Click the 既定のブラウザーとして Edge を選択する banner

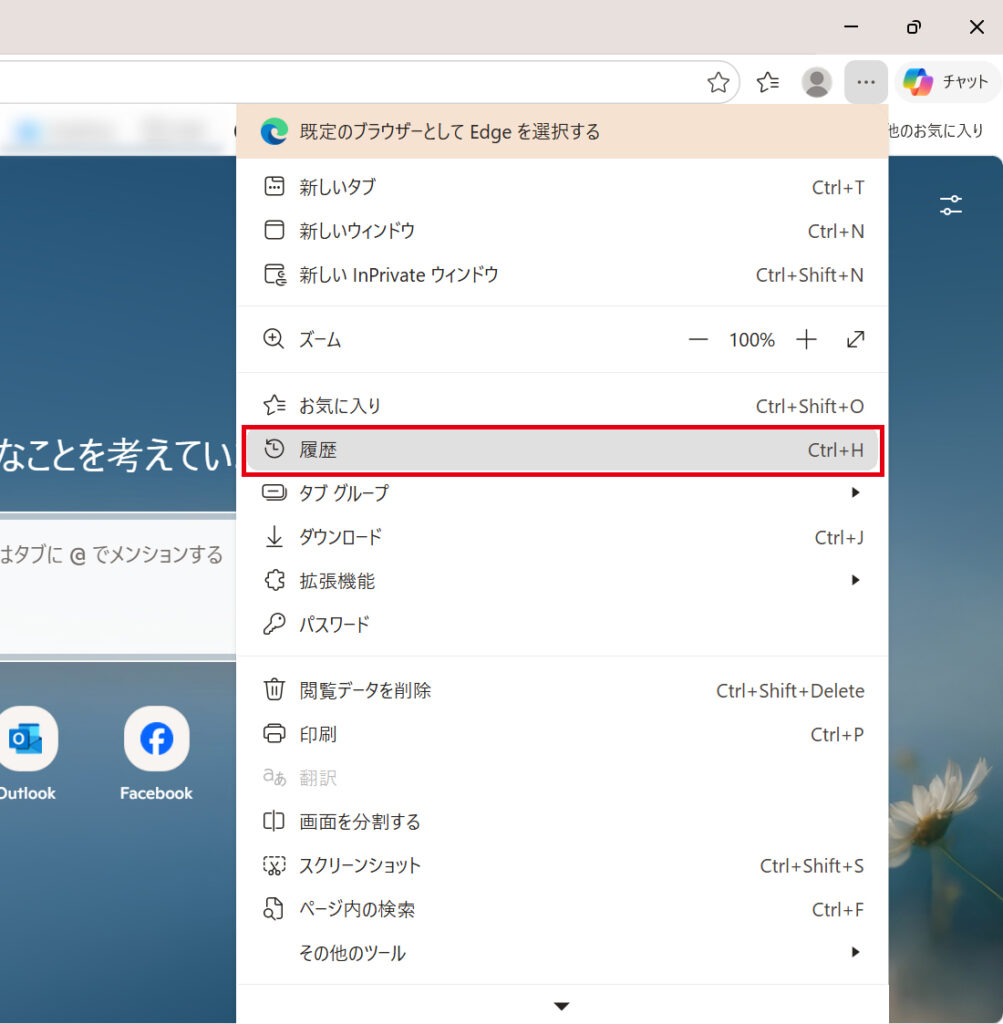[x=562, y=132]
